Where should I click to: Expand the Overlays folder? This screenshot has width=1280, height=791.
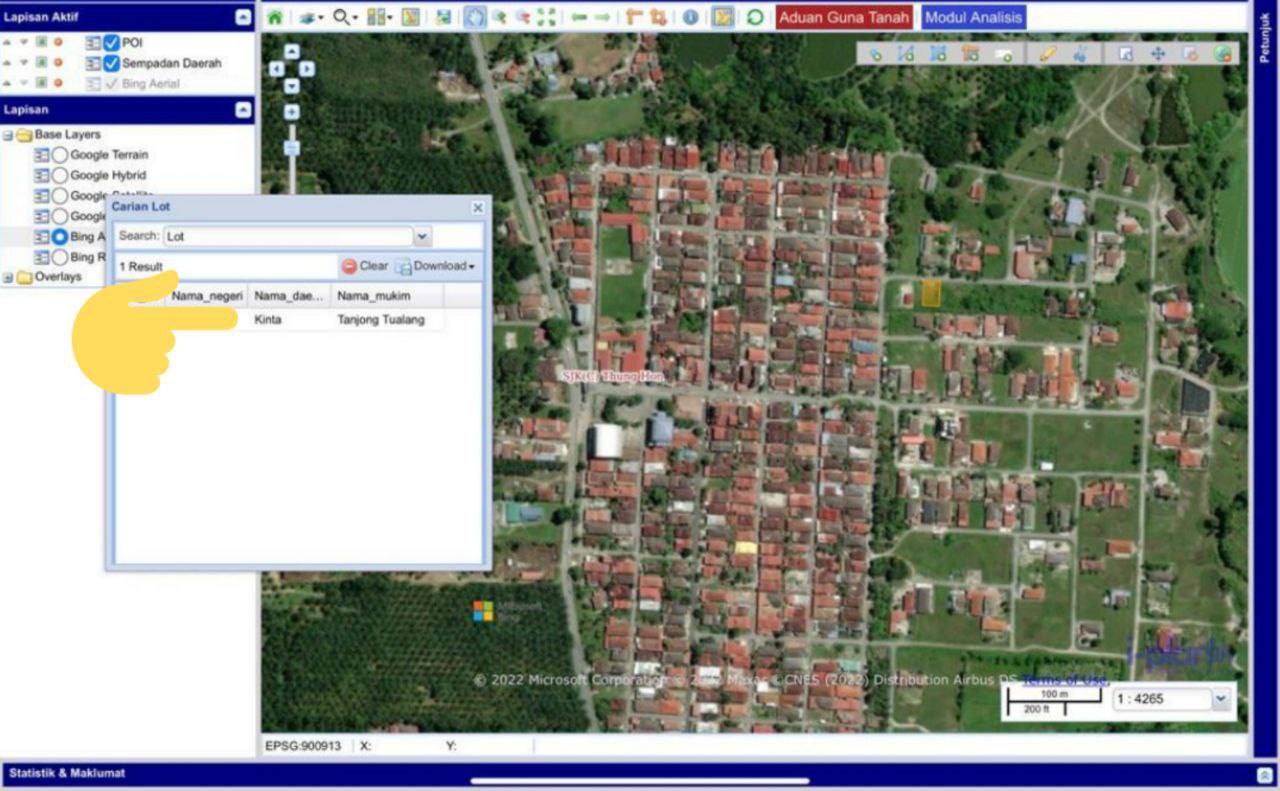(9, 277)
